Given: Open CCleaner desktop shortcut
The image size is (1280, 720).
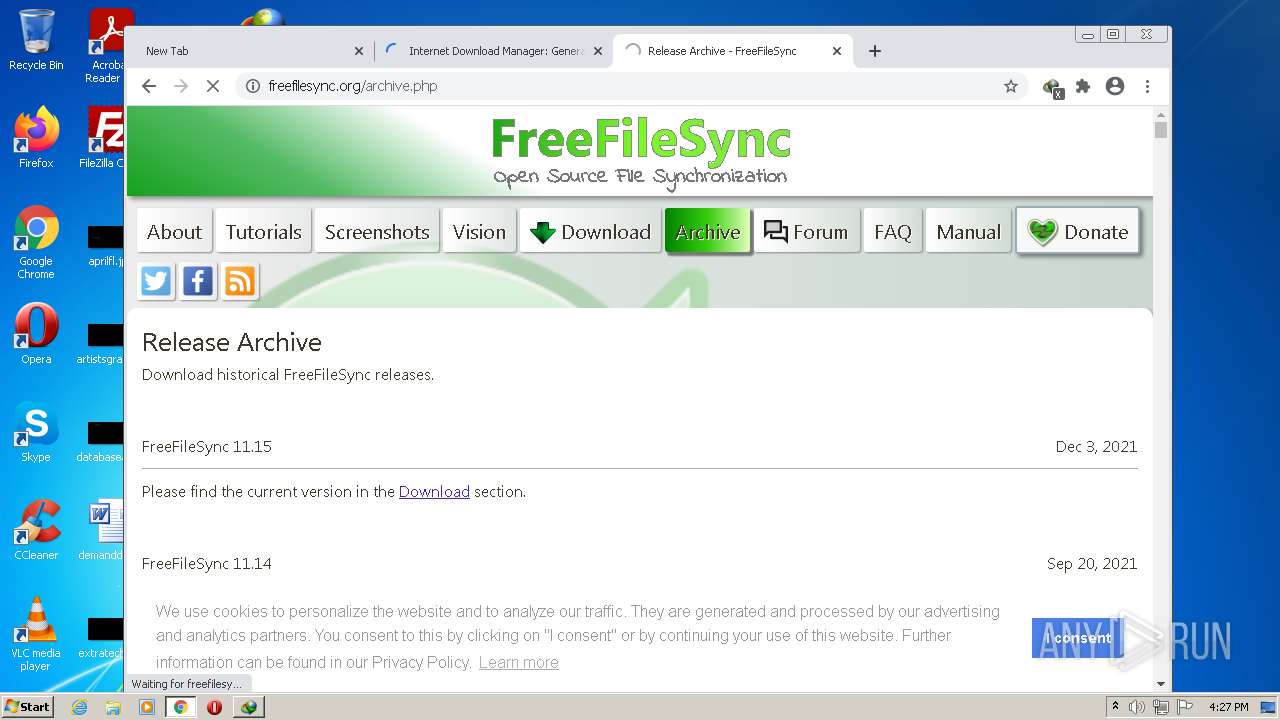Looking at the screenshot, I should point(36,530).
